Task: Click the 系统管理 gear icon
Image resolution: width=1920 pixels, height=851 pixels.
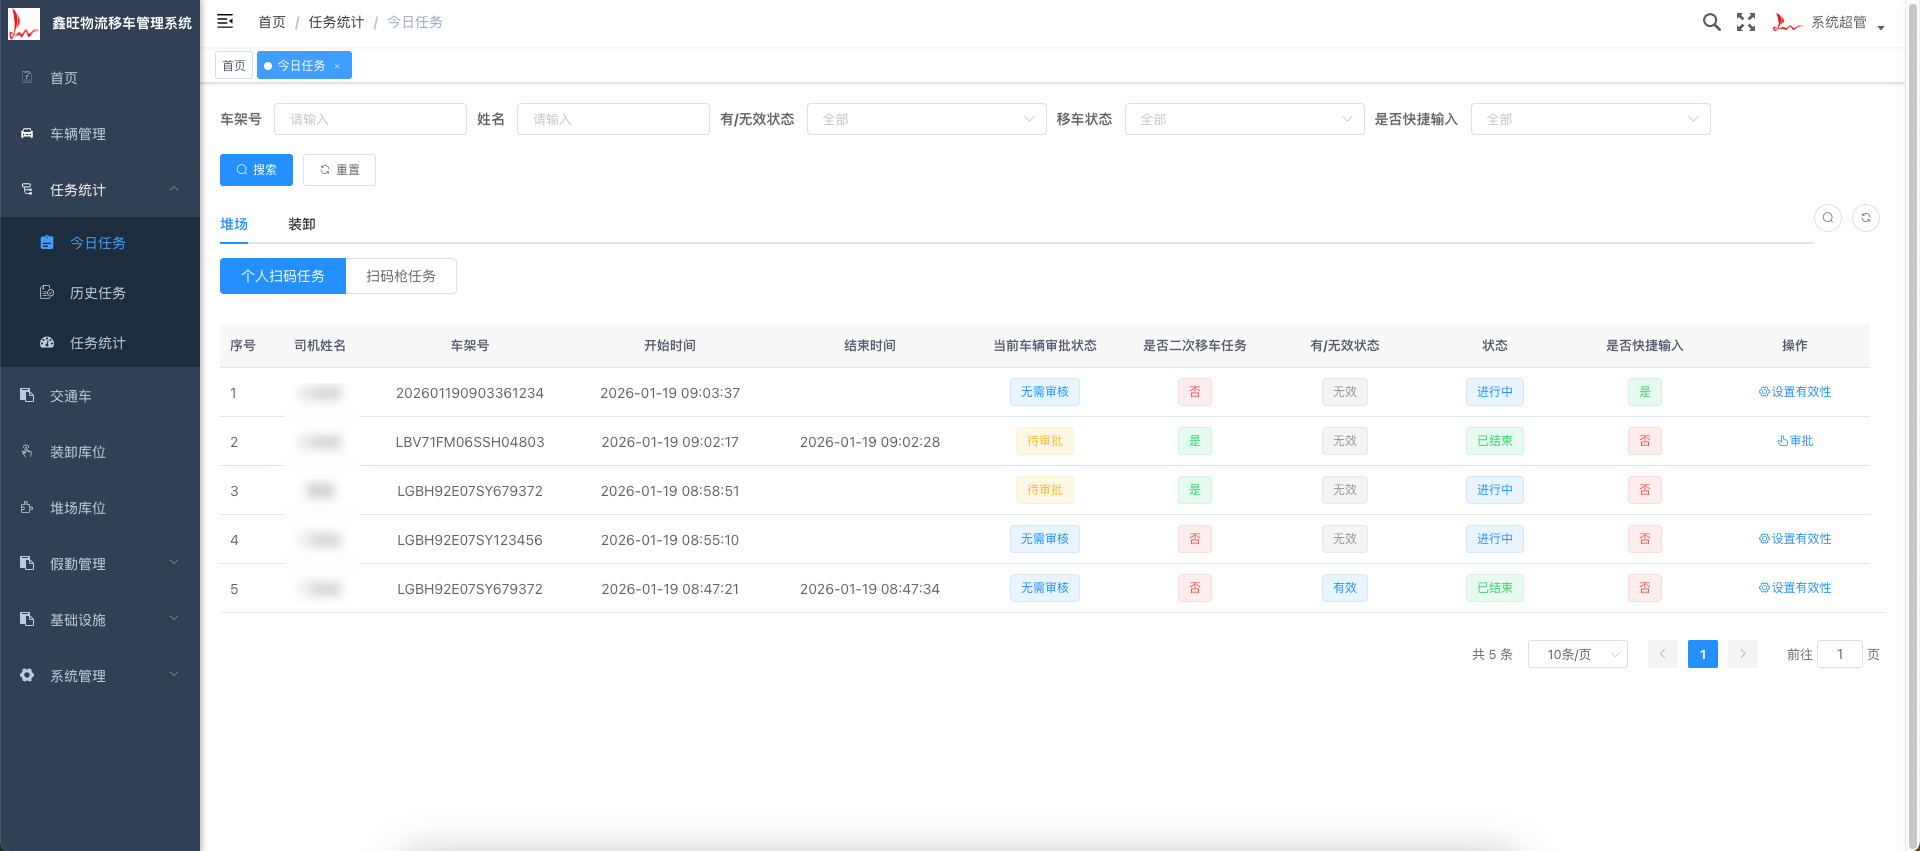Action: [27, 675]
